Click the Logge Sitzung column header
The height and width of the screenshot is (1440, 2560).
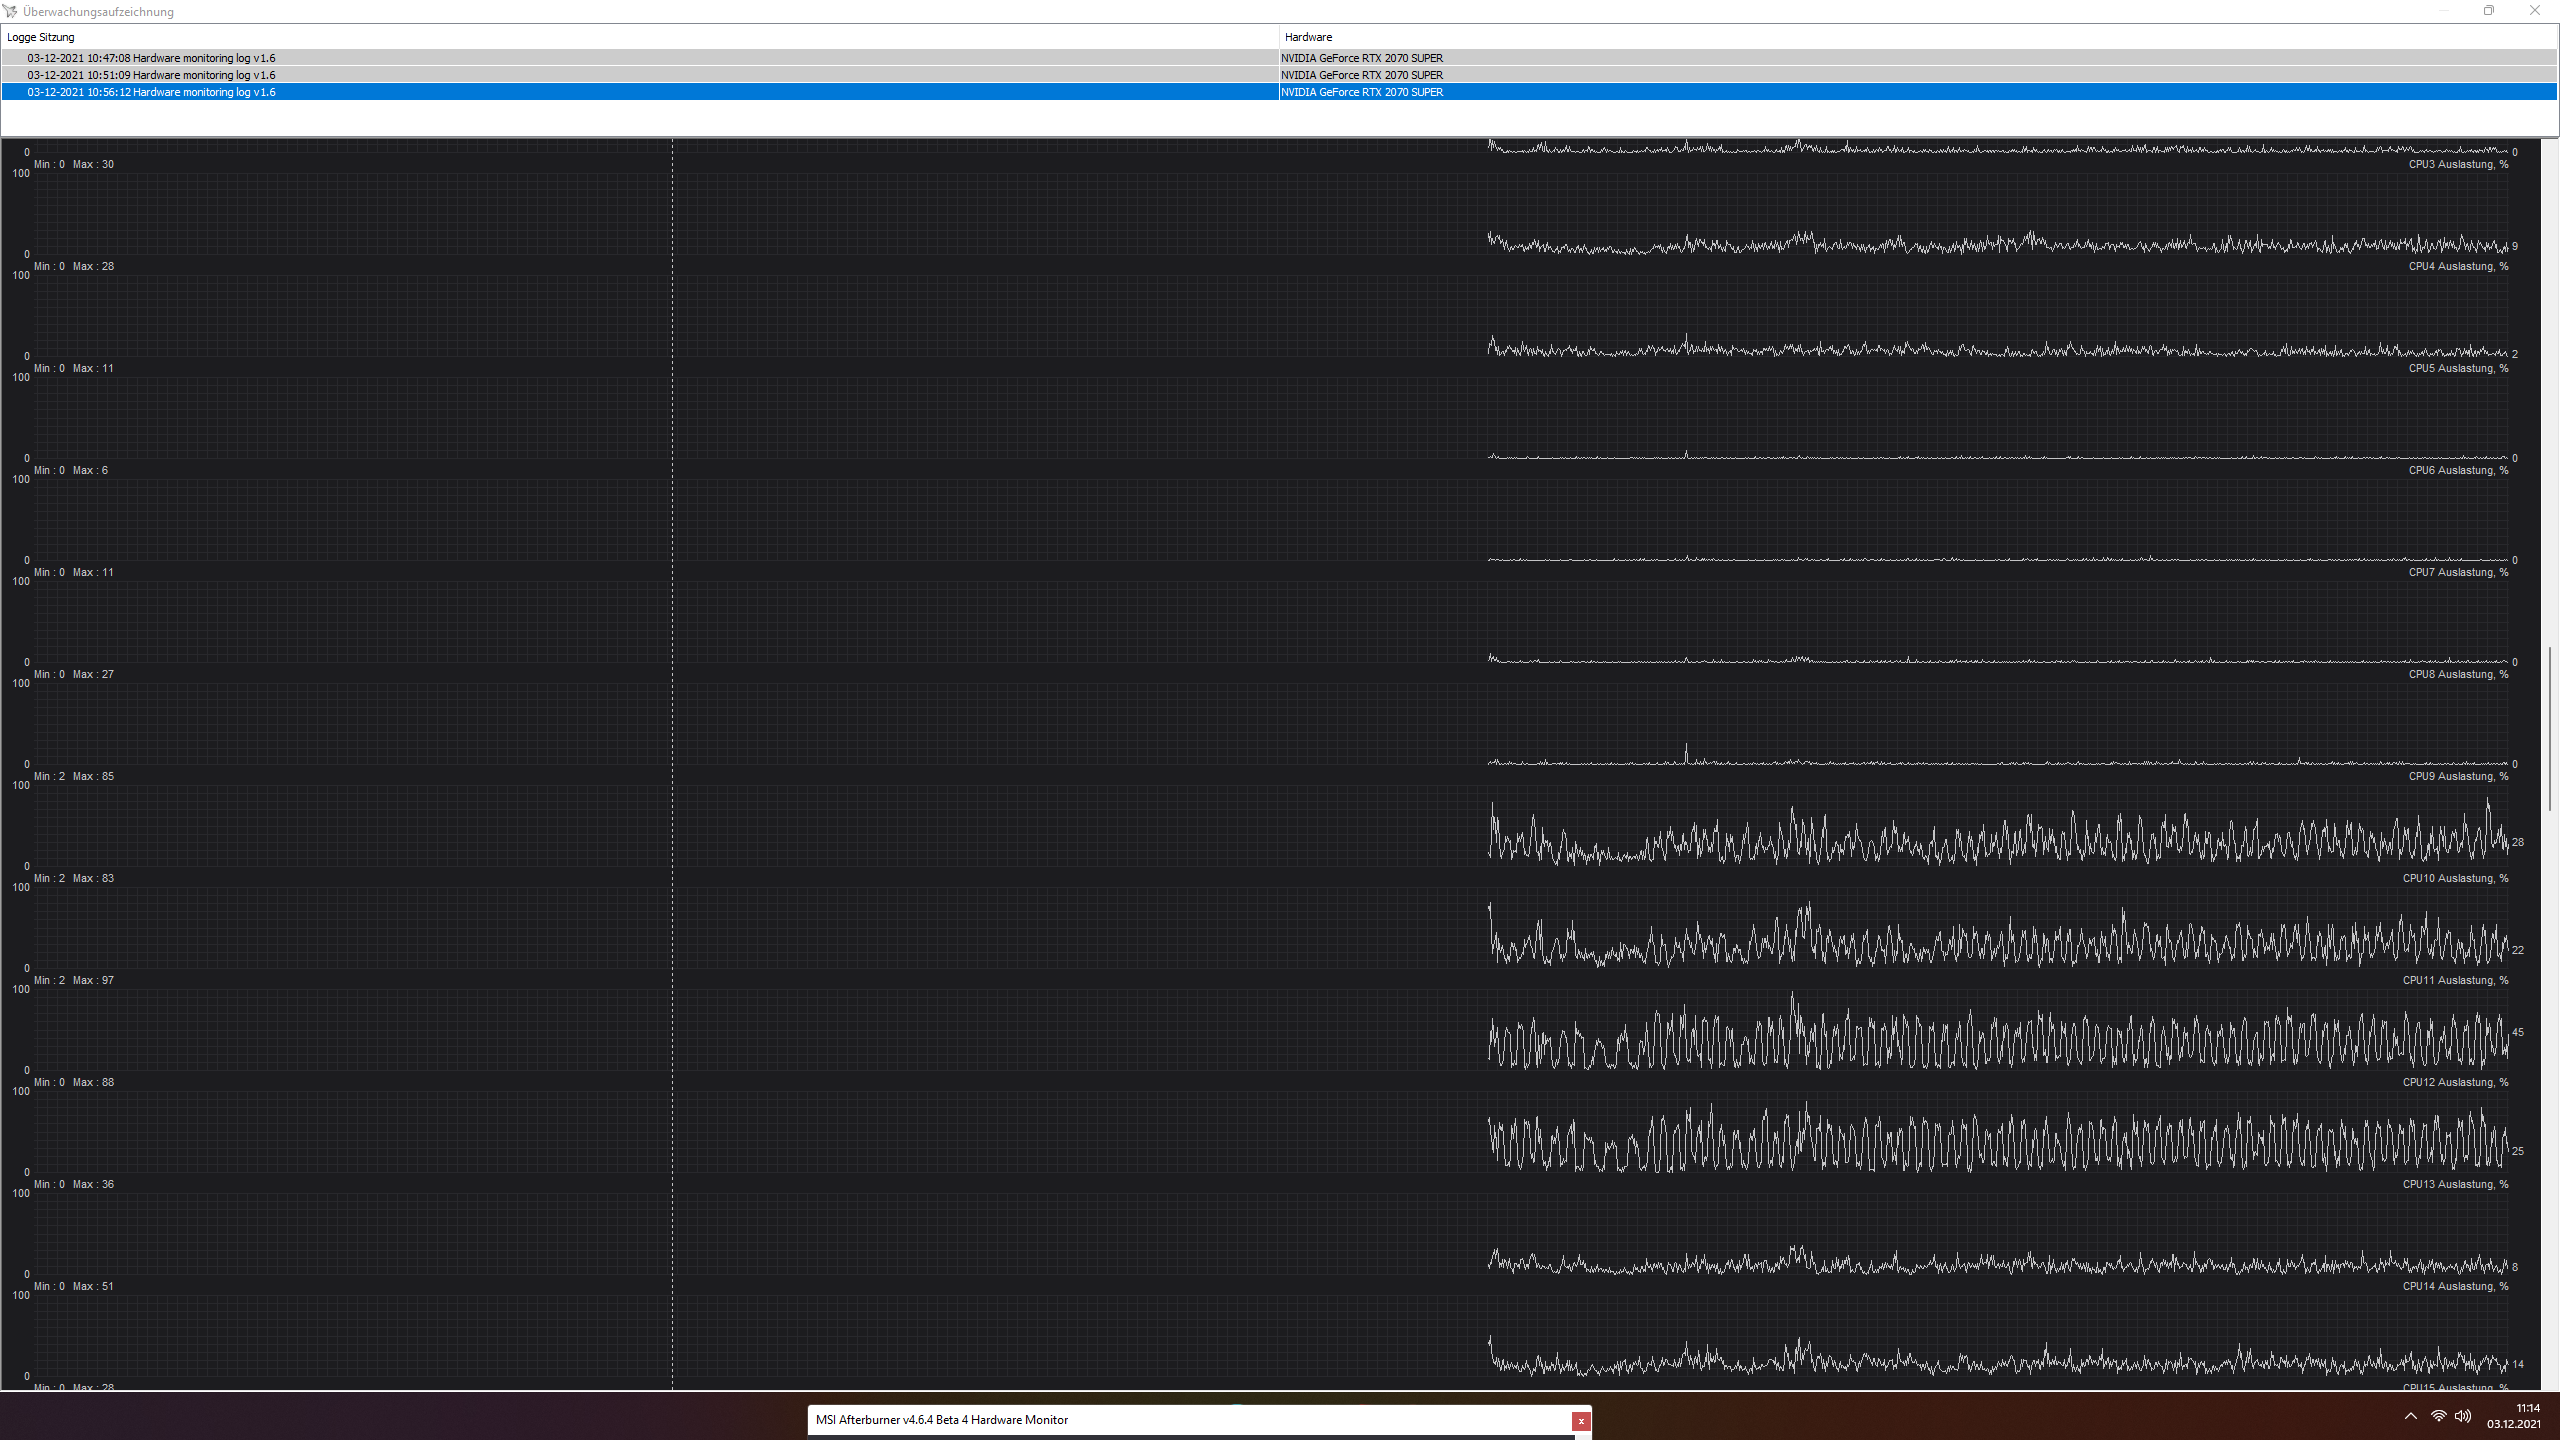[41, 37]
